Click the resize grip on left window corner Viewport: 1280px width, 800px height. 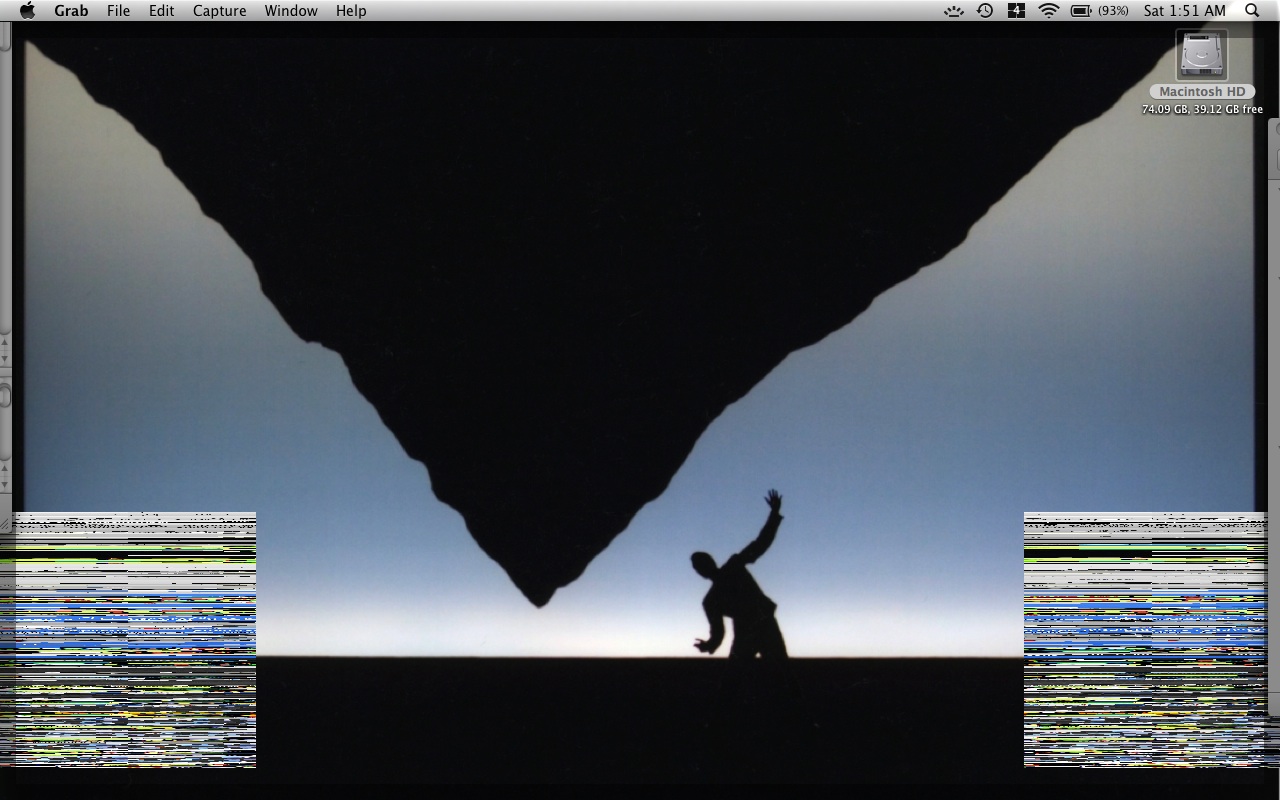(5, 522)
